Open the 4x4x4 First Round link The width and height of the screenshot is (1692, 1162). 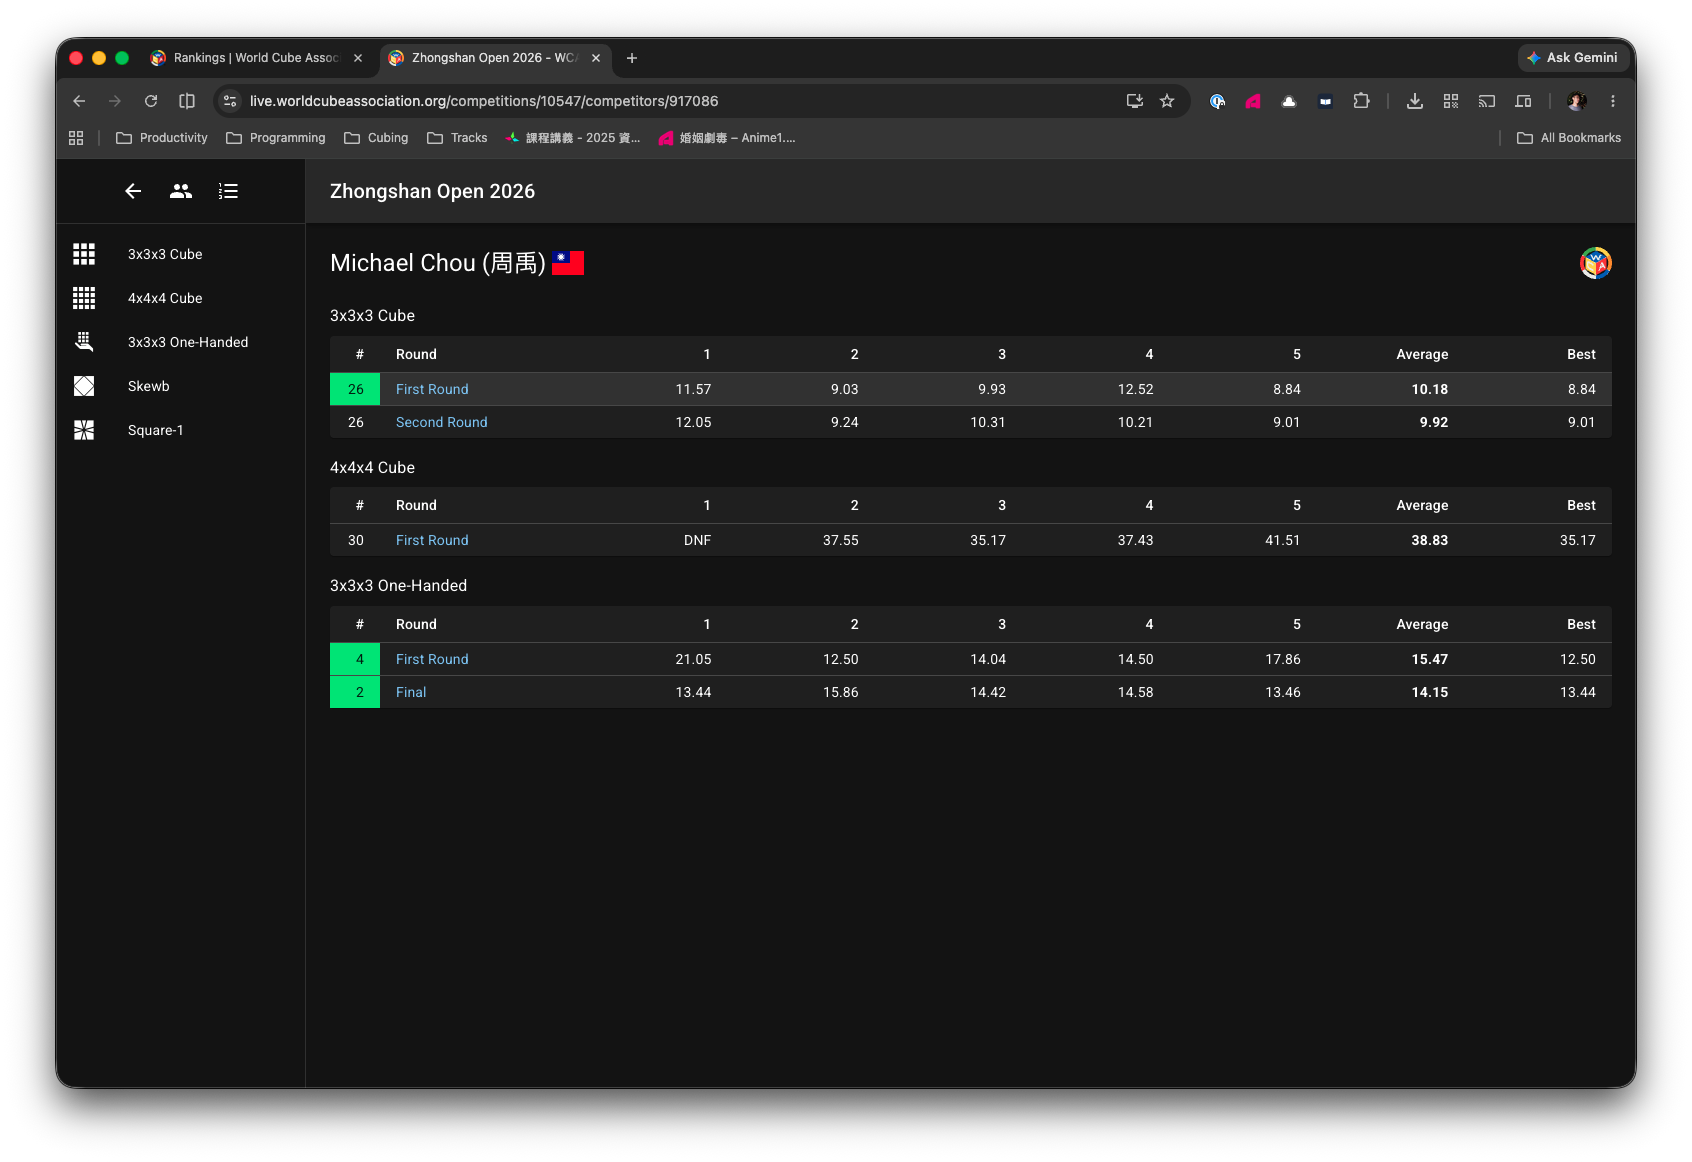[432, 540]
